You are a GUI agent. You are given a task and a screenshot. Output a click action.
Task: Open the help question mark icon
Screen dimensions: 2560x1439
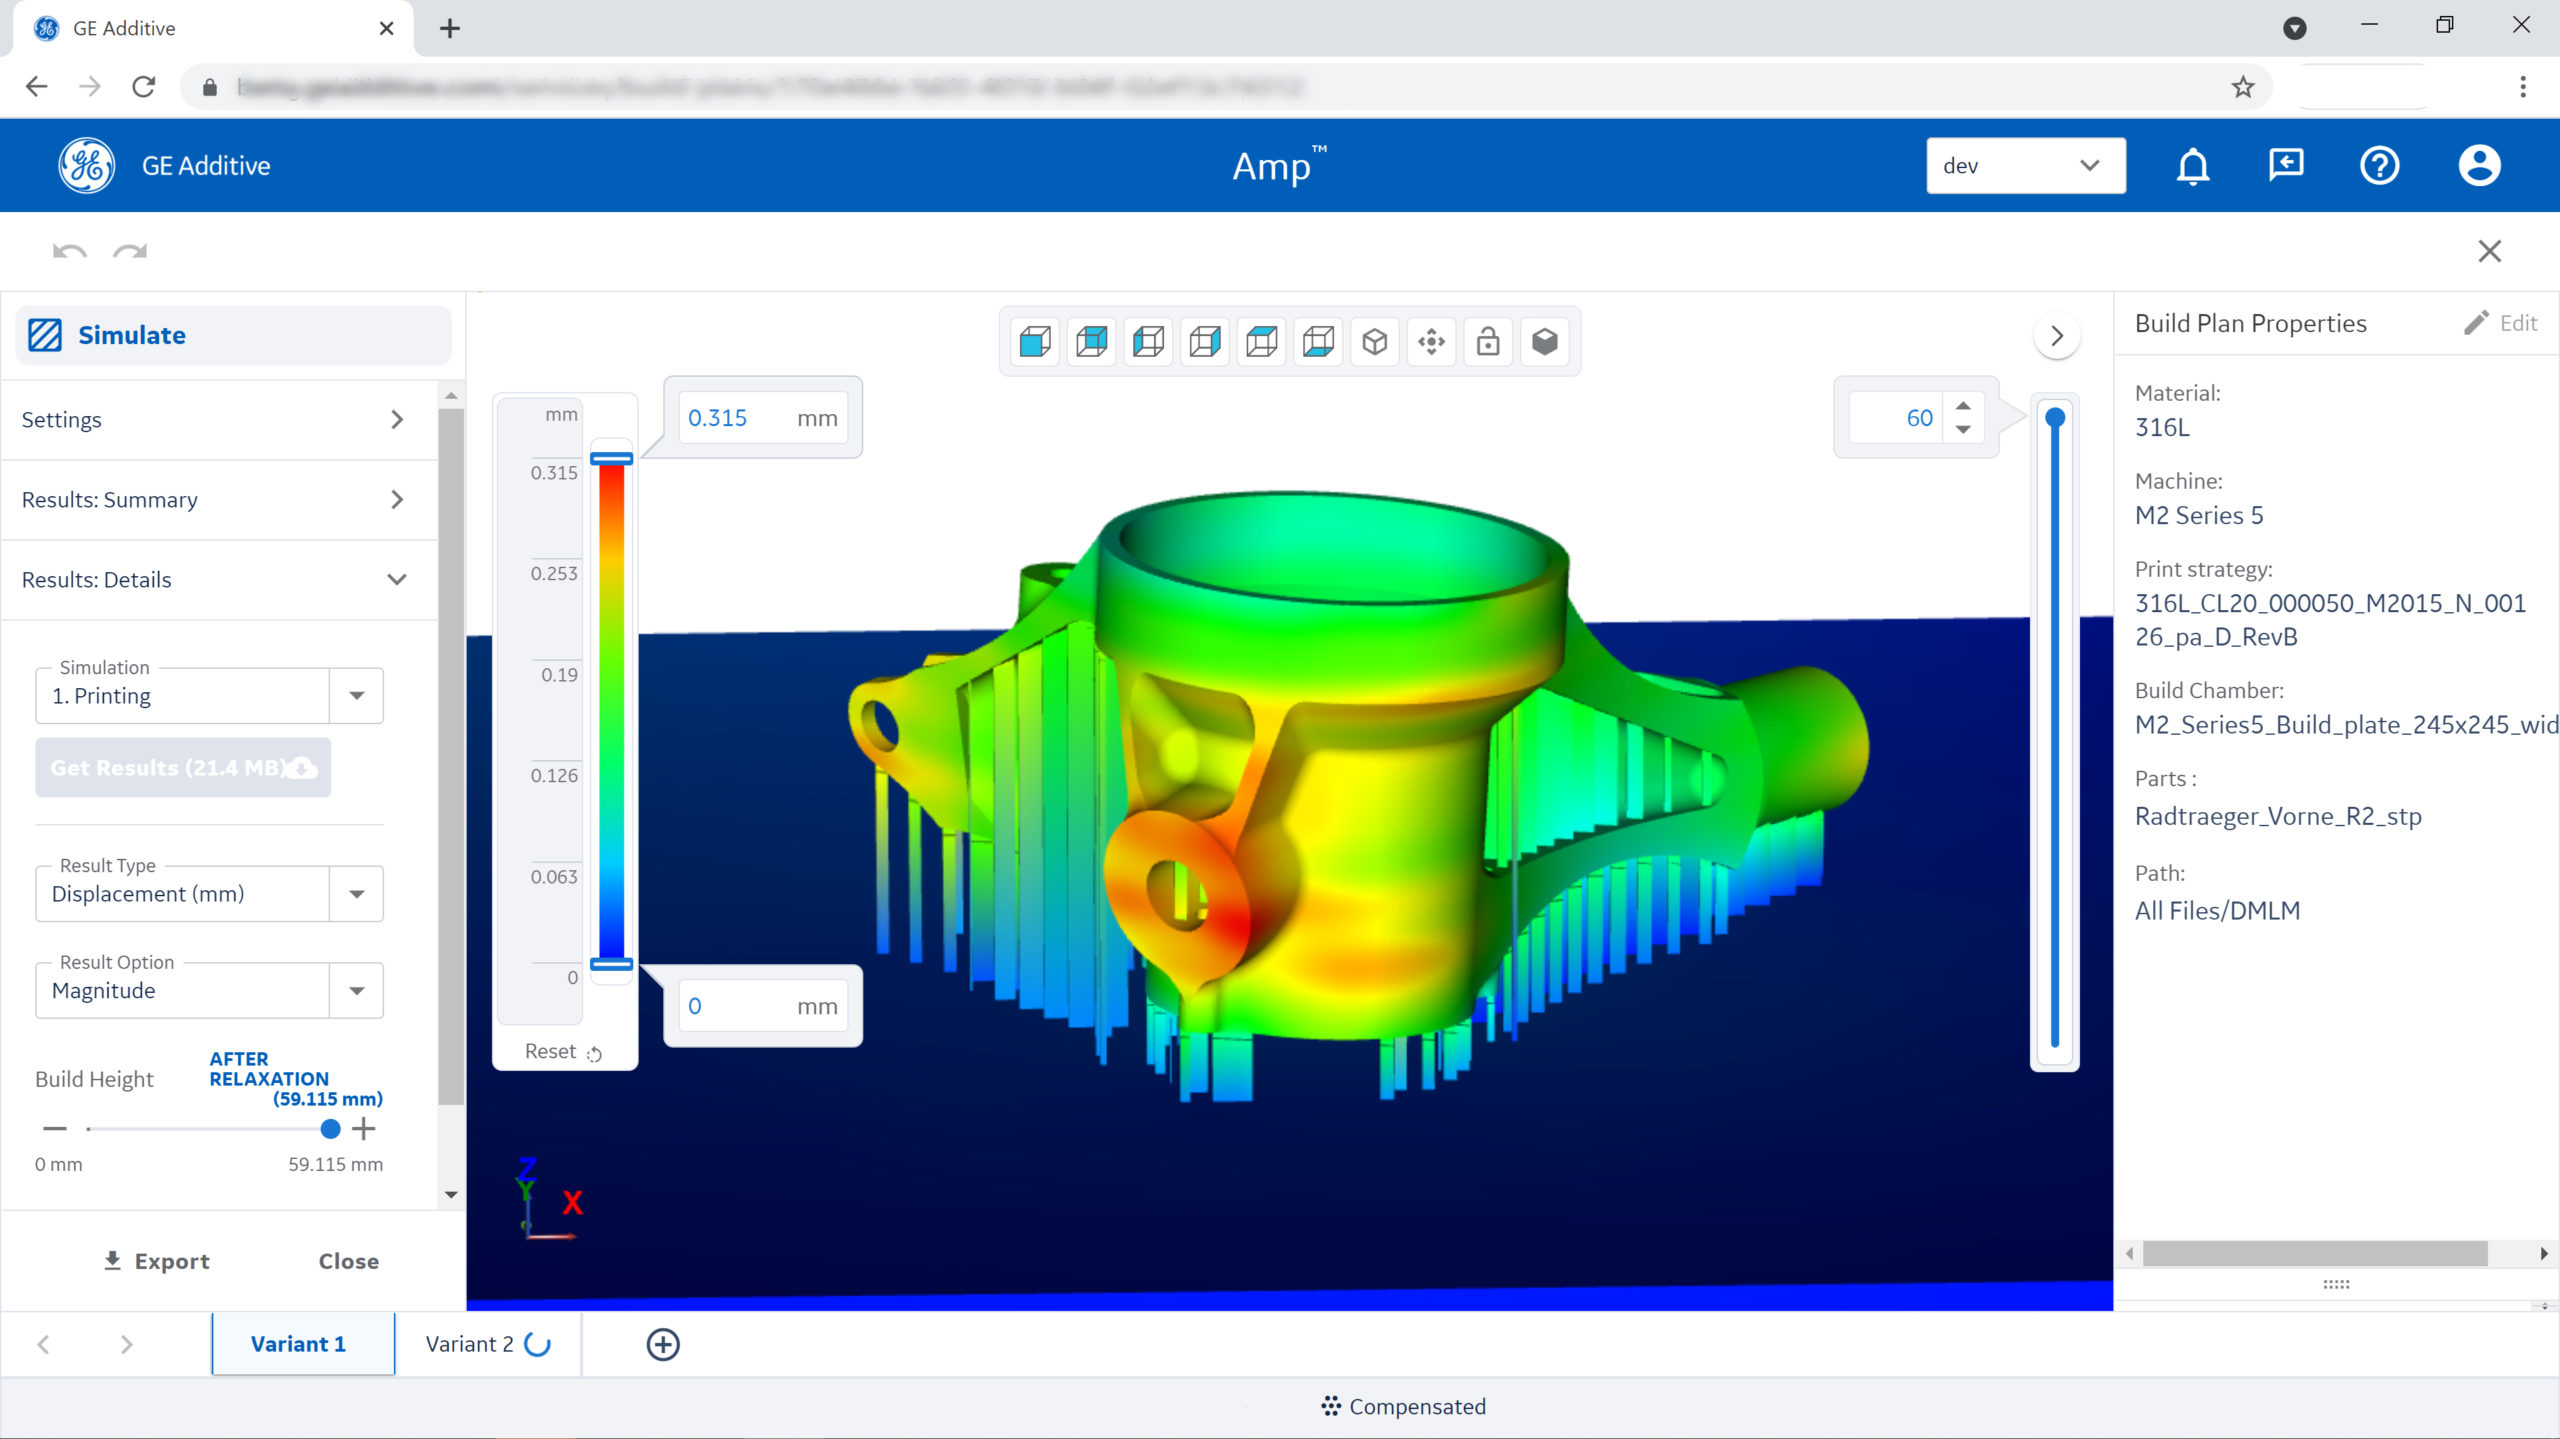[x=2380, y=165]
